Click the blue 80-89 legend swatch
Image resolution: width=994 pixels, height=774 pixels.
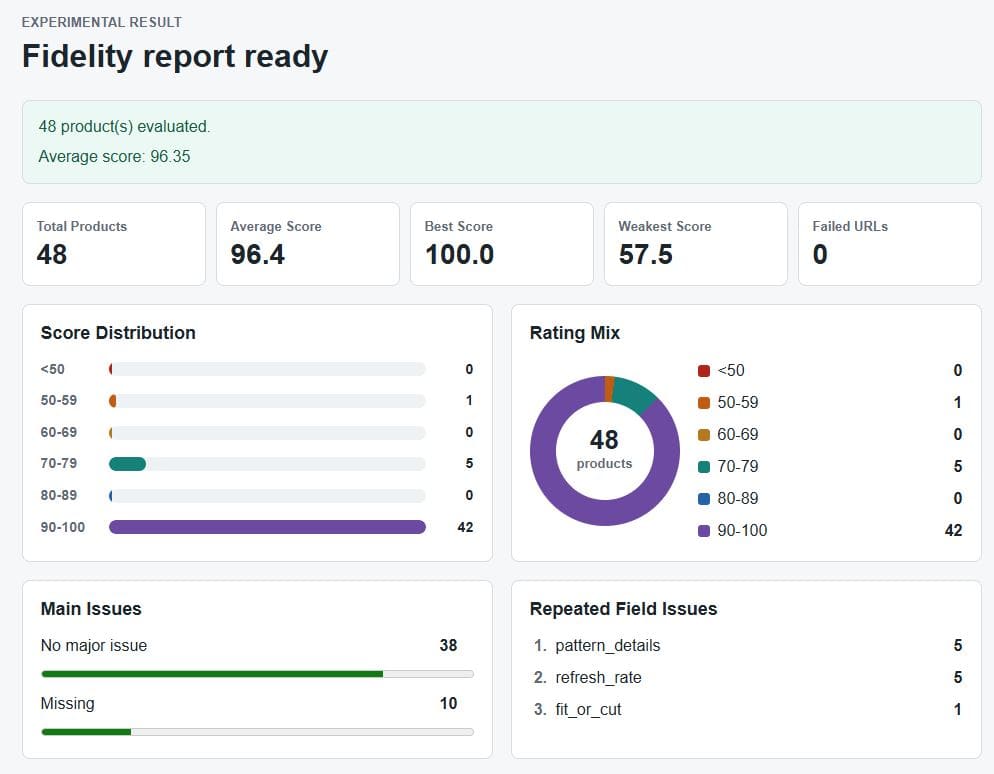(704, 499)
